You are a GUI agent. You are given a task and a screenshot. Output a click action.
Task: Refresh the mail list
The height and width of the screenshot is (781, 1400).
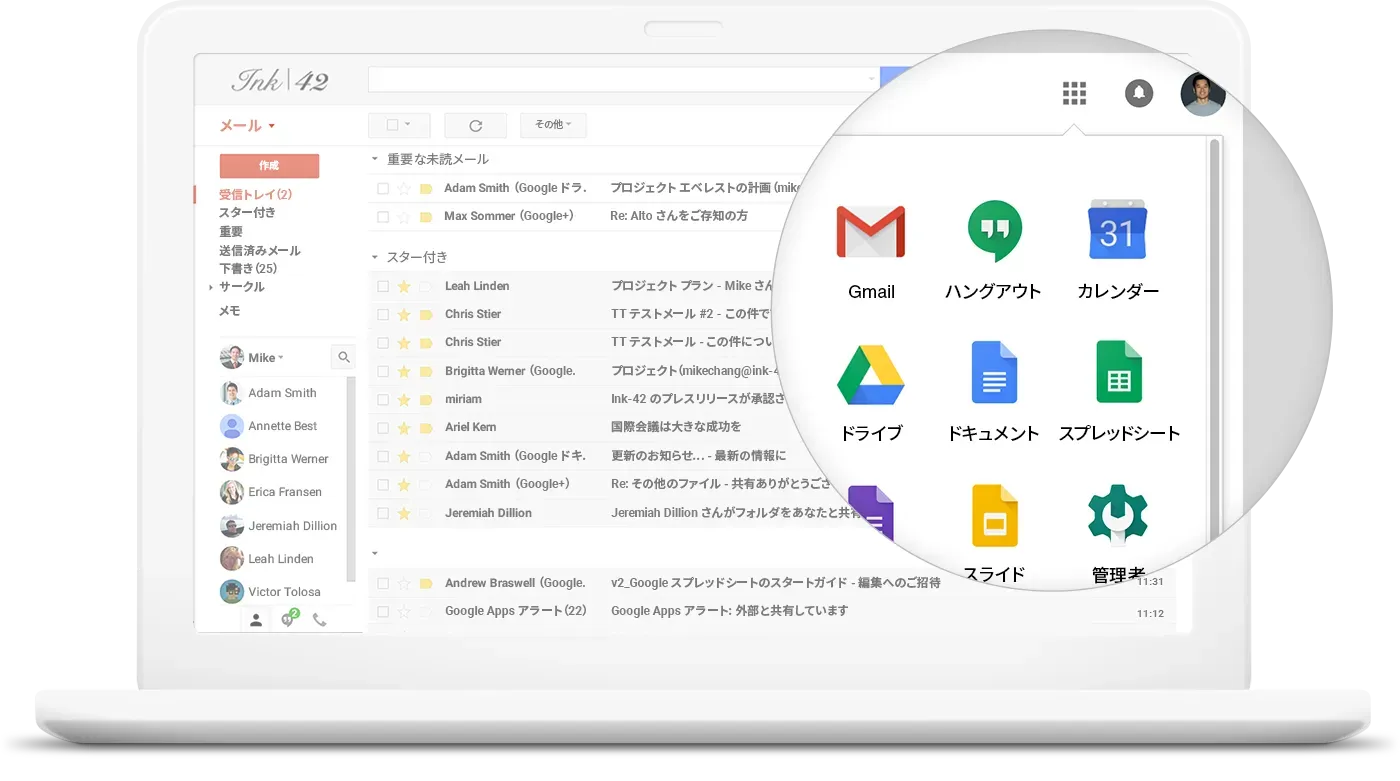tap(476, 126)
